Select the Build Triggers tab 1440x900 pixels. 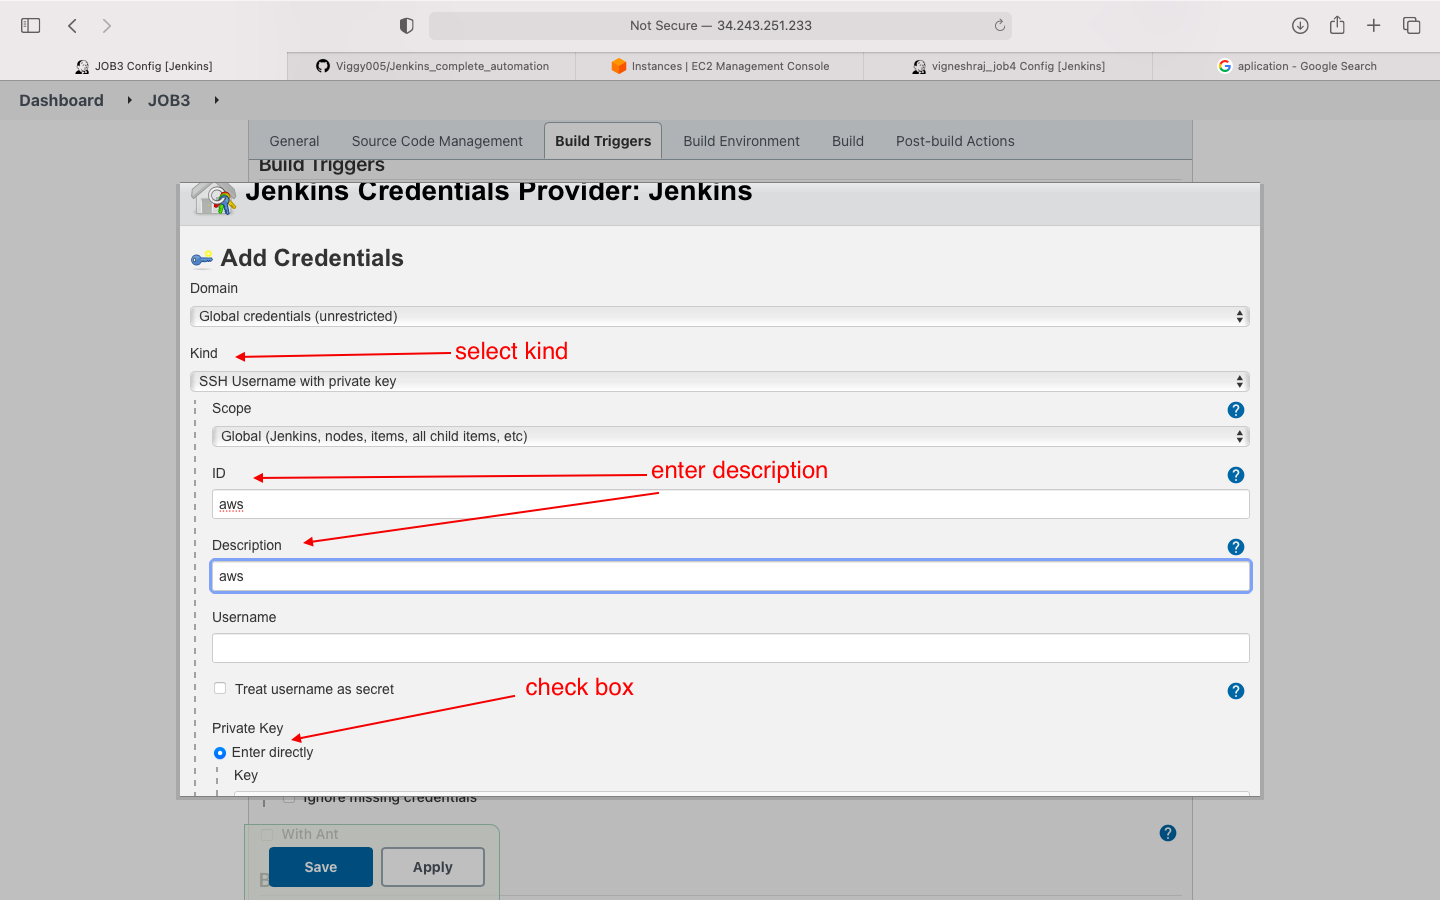[x=603, y=141]
